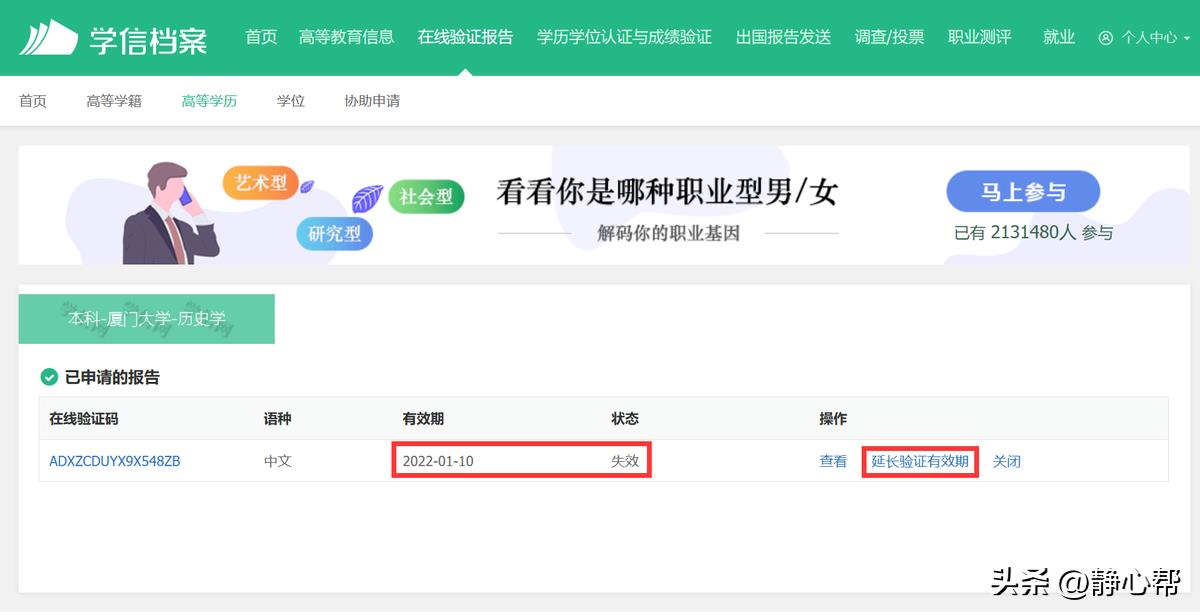
Task: Click the 有效期 column header
Action: 423,418
